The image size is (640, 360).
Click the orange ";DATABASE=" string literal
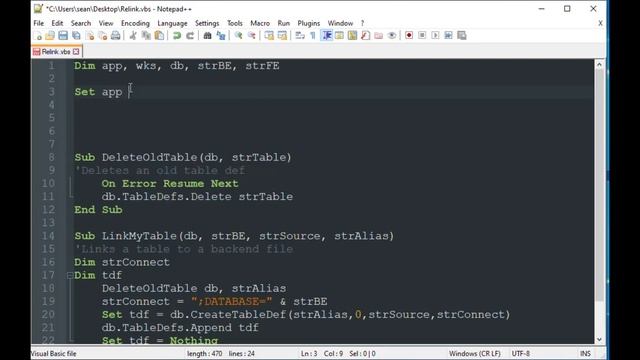click(x=231, y=302)
